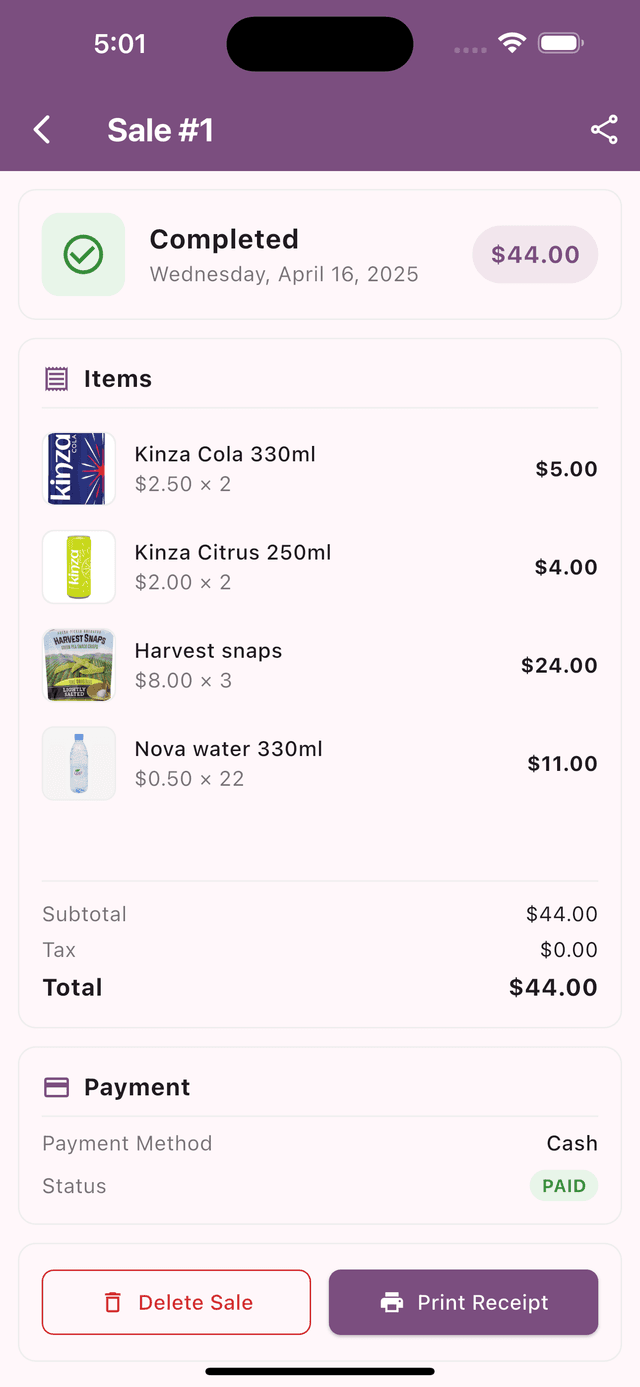Image resolution: width=640 pixels, height=1387 pixels.
Task: Tap the green completed checkmark icon
Action: (83, 254)
